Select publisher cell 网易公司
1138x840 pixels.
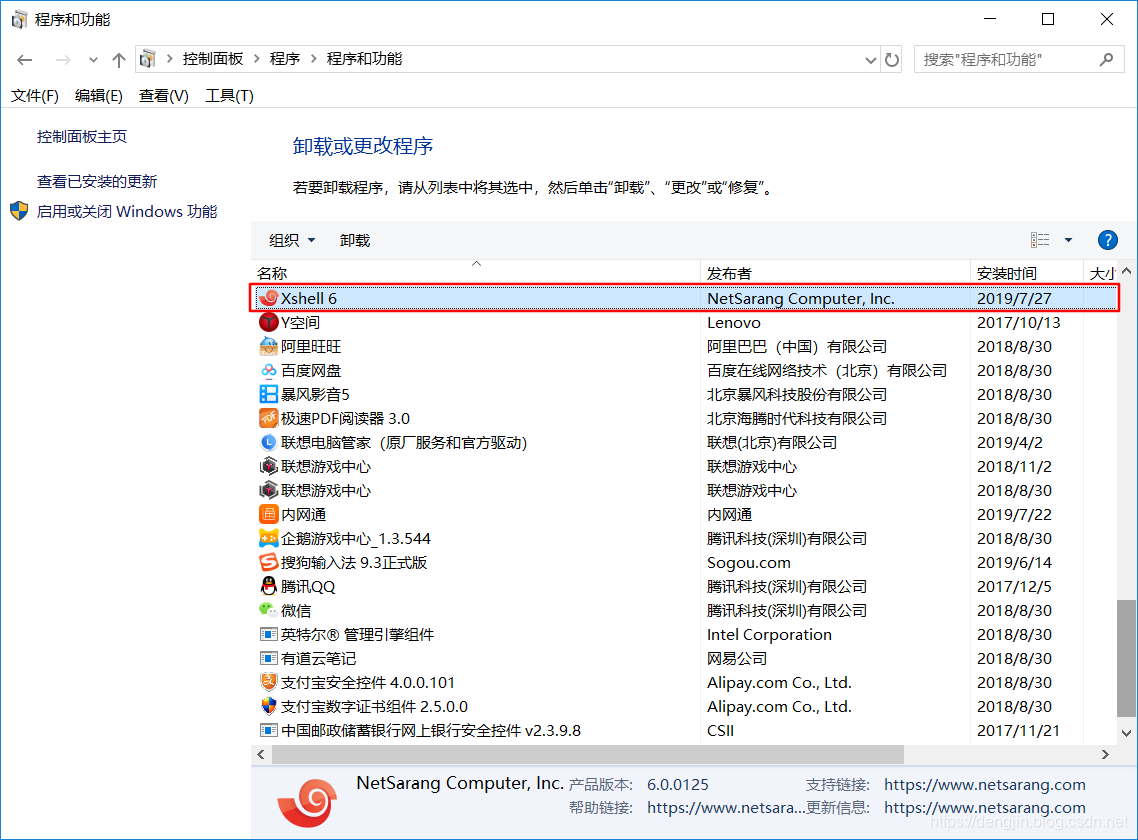click(737, 658)
